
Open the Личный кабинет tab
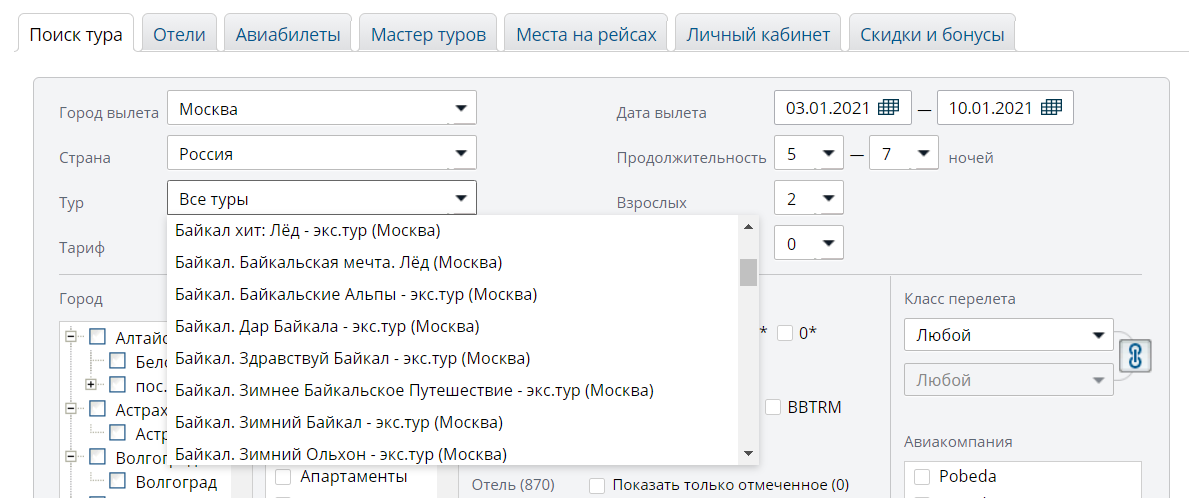point(758,34)
